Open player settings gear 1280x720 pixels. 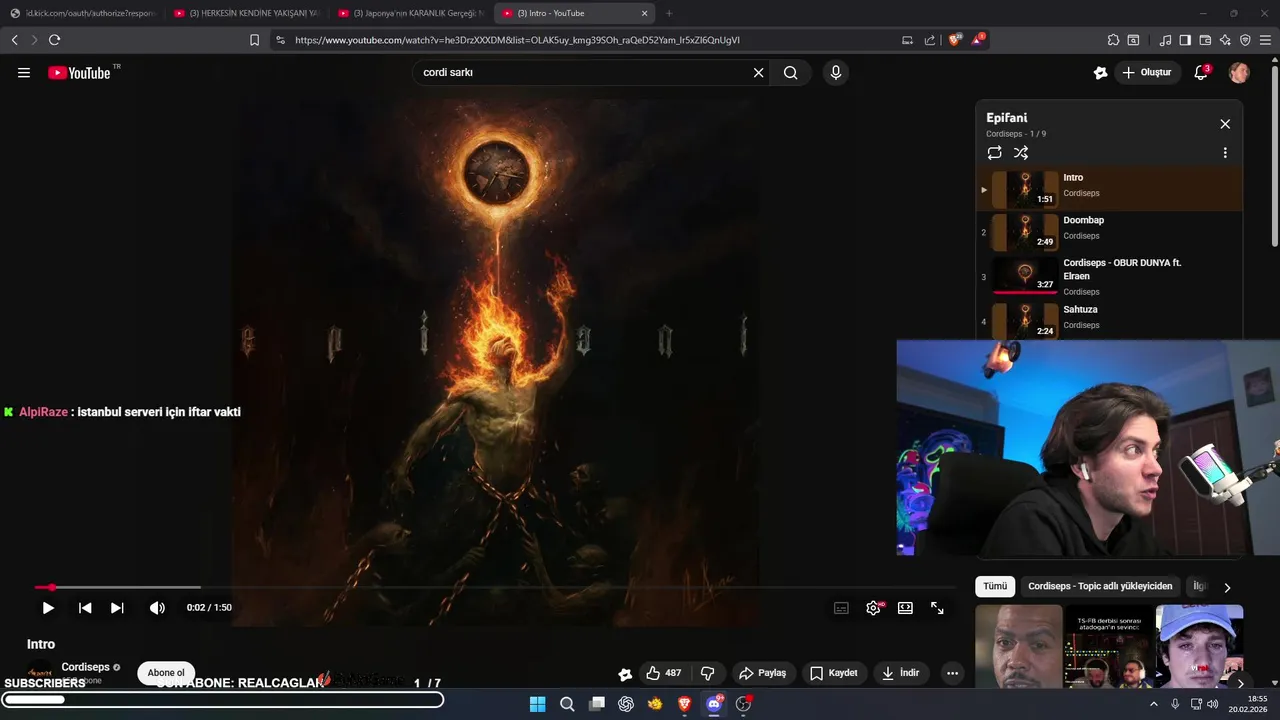point(874,608)
